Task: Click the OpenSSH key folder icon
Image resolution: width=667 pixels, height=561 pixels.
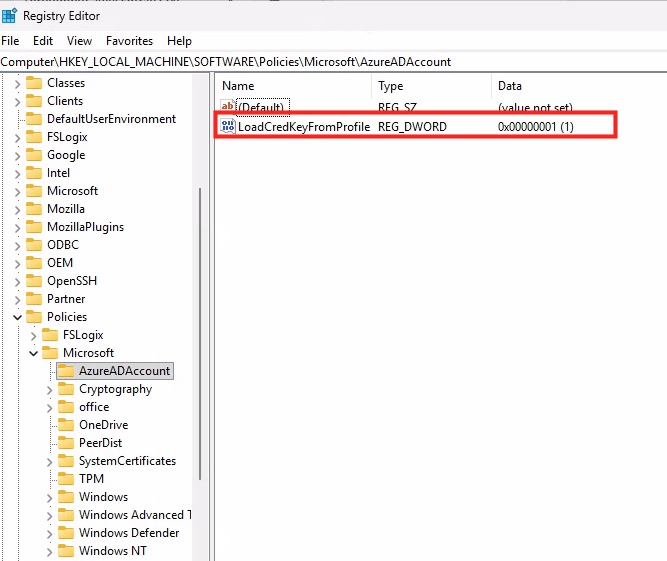Action: point(34,281)
